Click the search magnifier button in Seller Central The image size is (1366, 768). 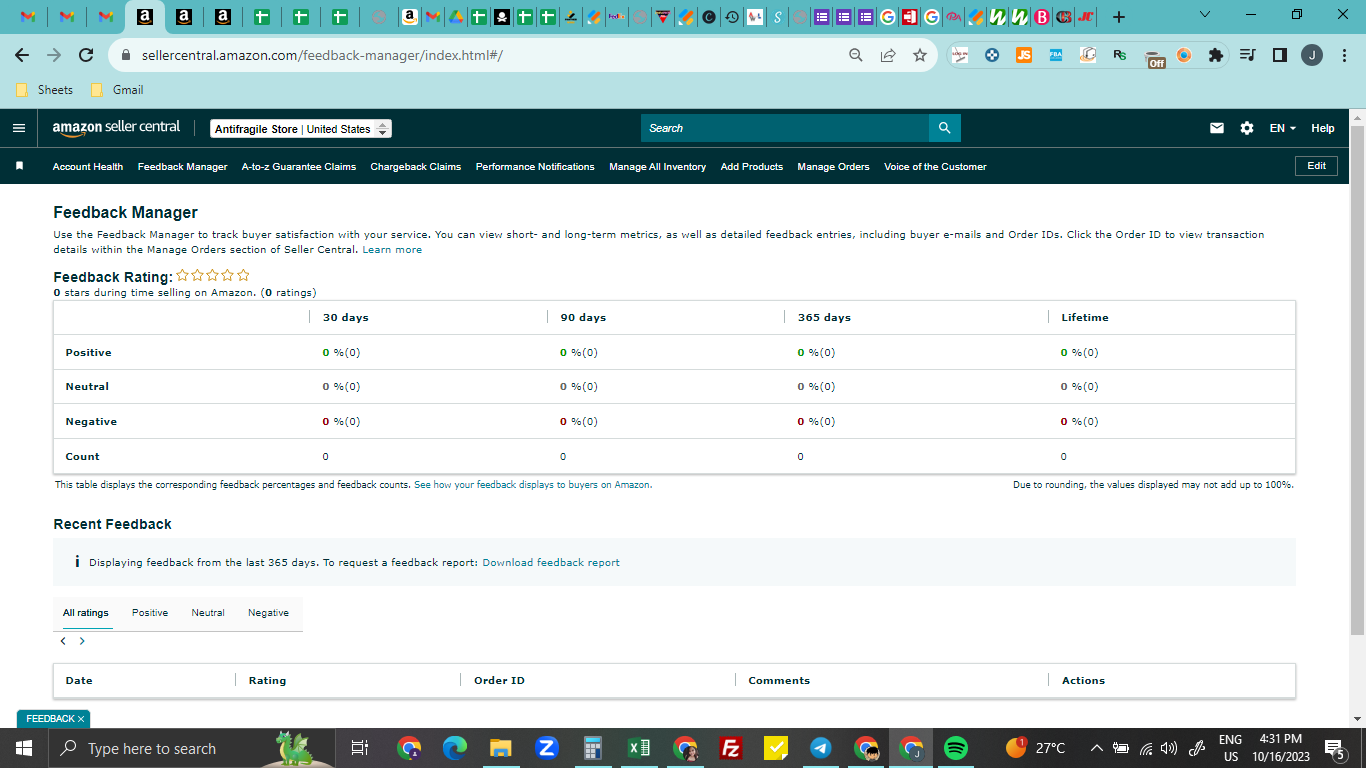click(x=944, y=128)
